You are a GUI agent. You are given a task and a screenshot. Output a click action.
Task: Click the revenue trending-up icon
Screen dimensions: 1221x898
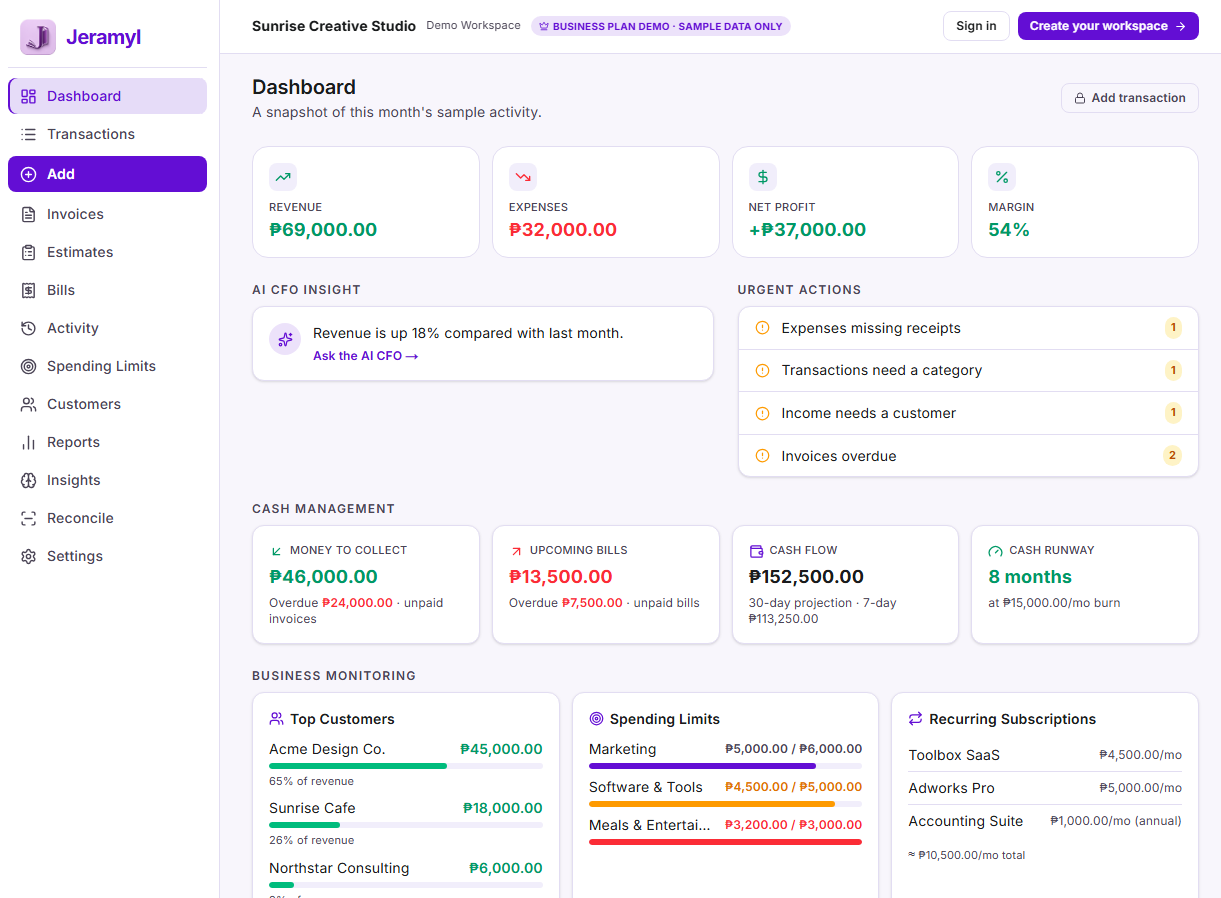point(283,177)
